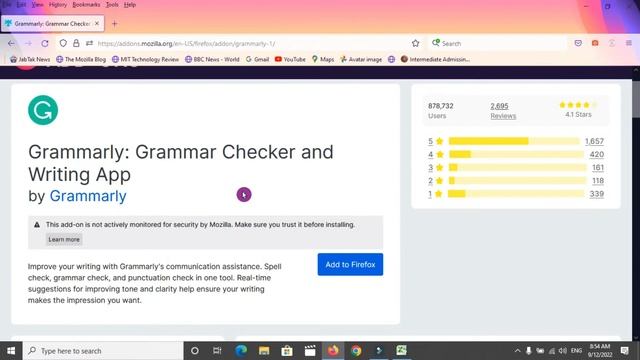
Task: Open the notification action center icon
Action: [624, 351]
